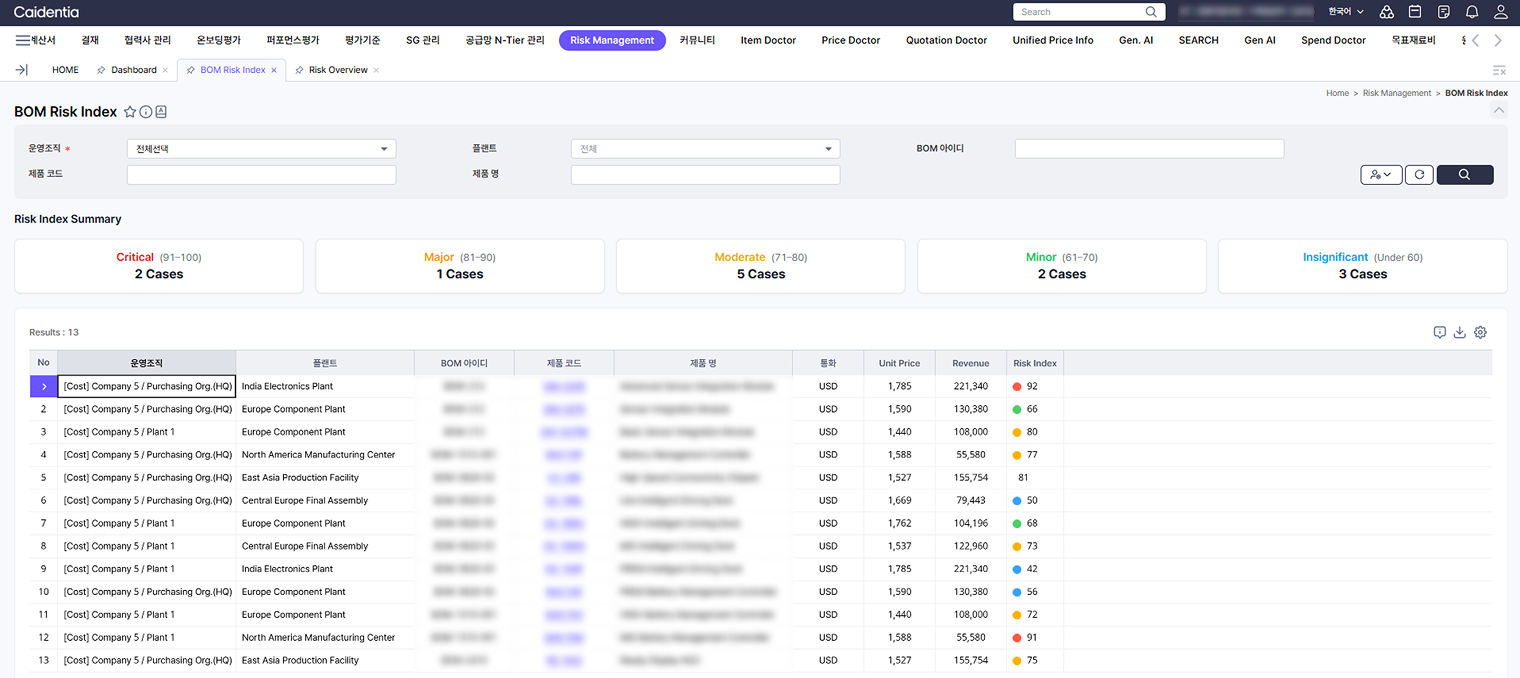The image size is (1520, 678).
Task: Open the hamburger main menu
Action: tap(22, 41)
